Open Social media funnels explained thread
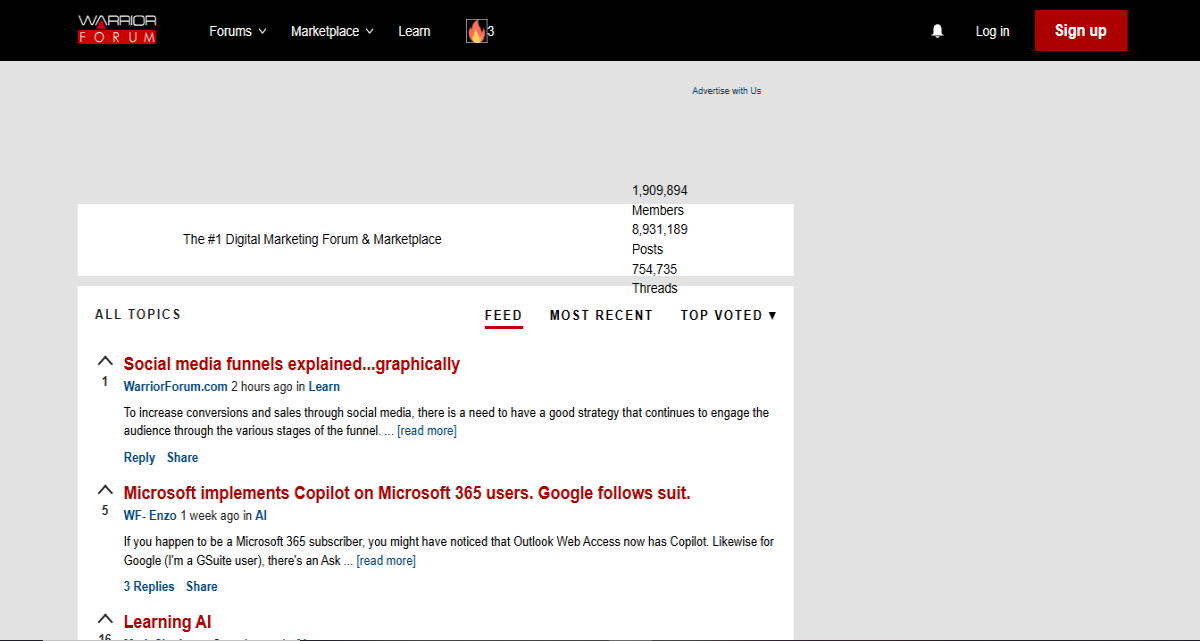 (x=292, y=364)
